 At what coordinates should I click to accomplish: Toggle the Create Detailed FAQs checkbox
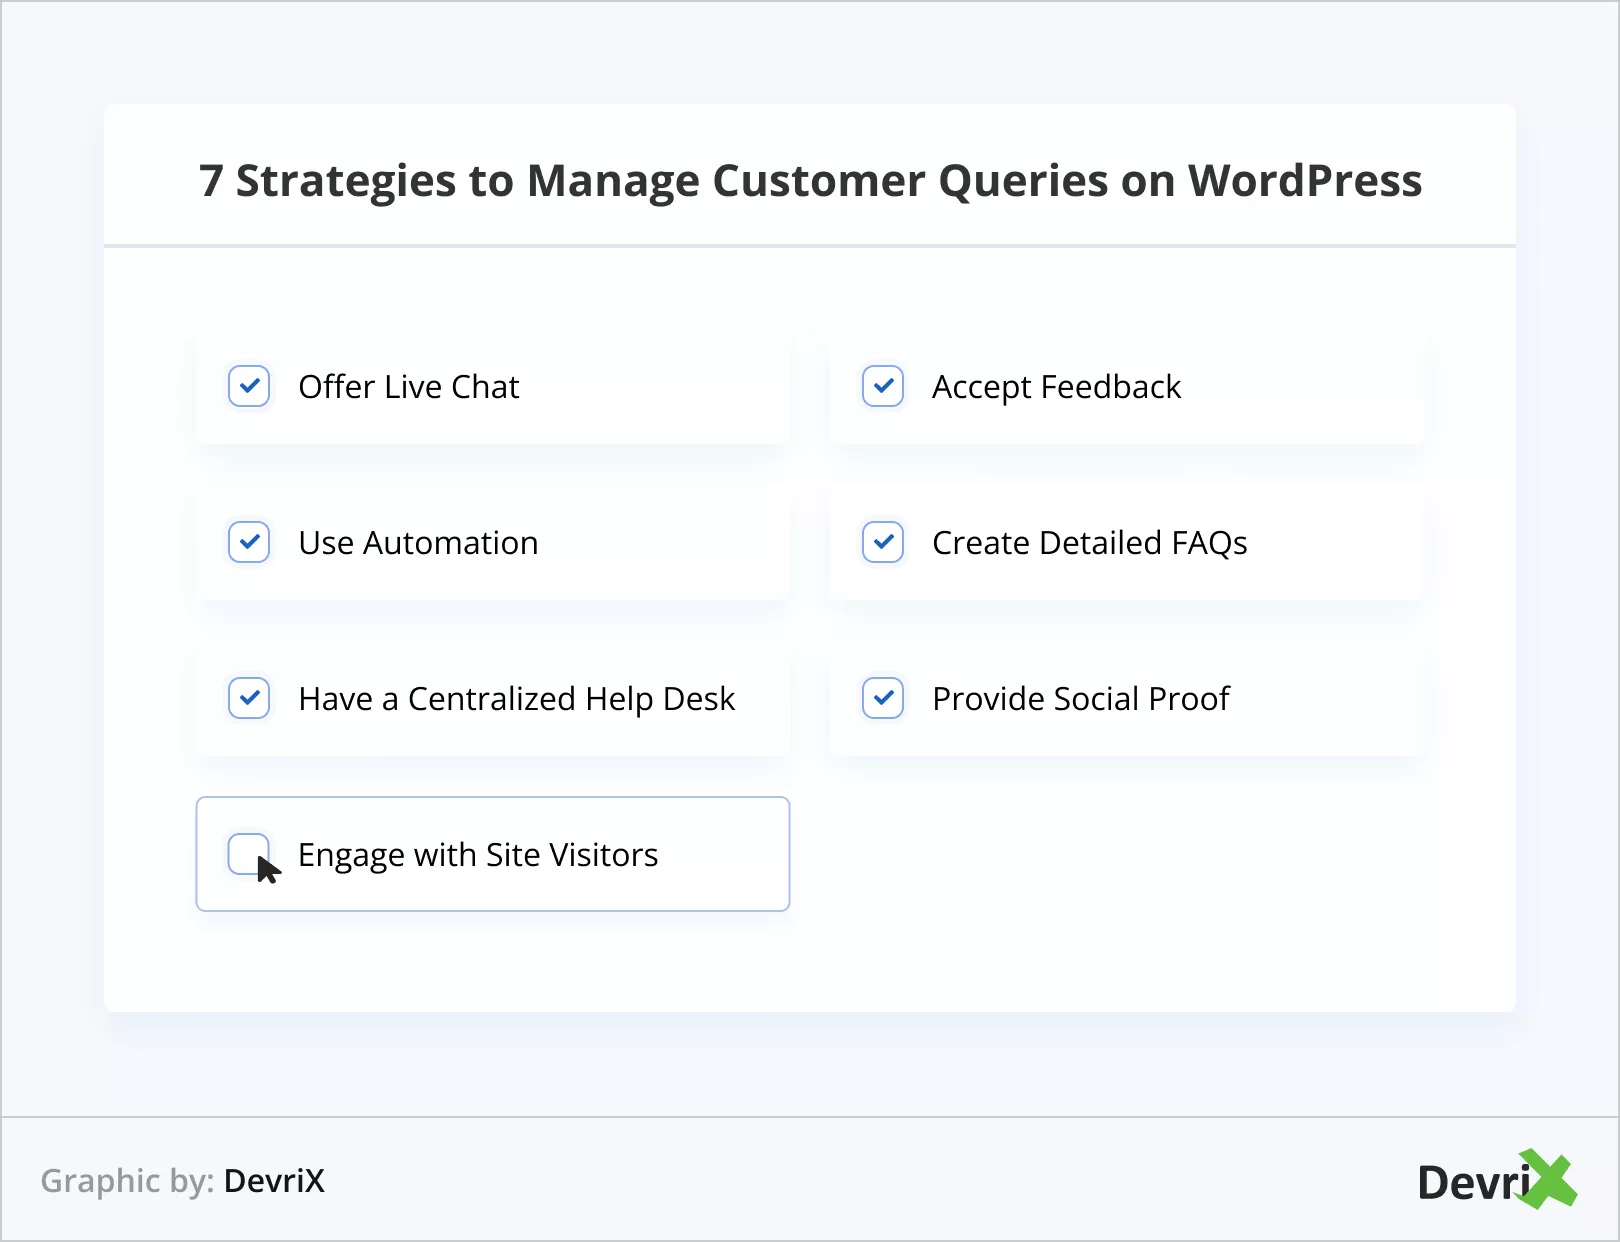(x=883, y=542)
